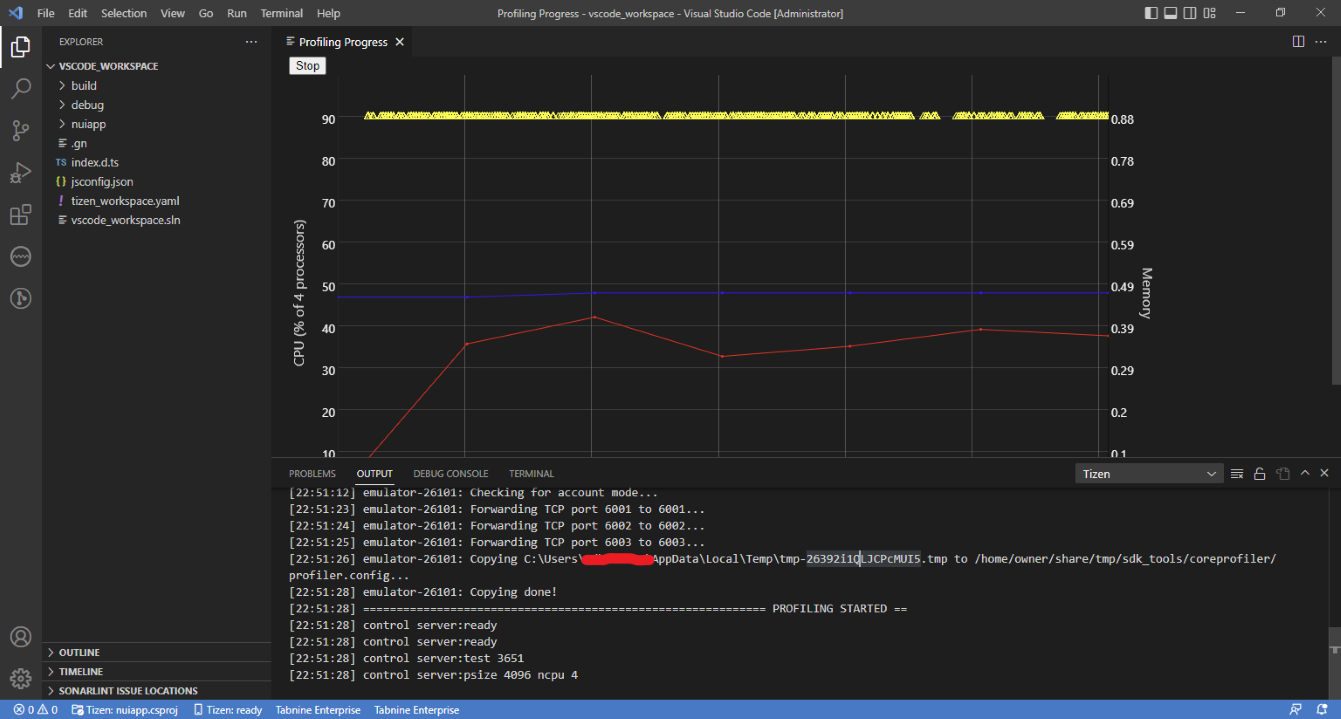Expand the nuiapp folder
Screen dimensions: 1341x719
click(x=88, y=124)
